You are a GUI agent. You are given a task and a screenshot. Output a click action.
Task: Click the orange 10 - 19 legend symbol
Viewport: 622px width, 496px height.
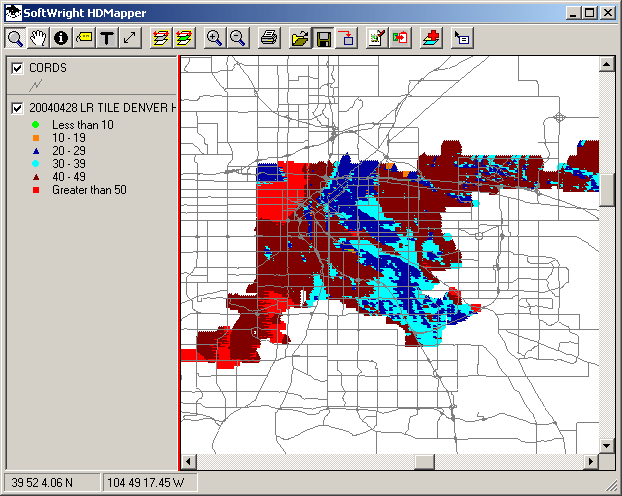tap(36, 138)
